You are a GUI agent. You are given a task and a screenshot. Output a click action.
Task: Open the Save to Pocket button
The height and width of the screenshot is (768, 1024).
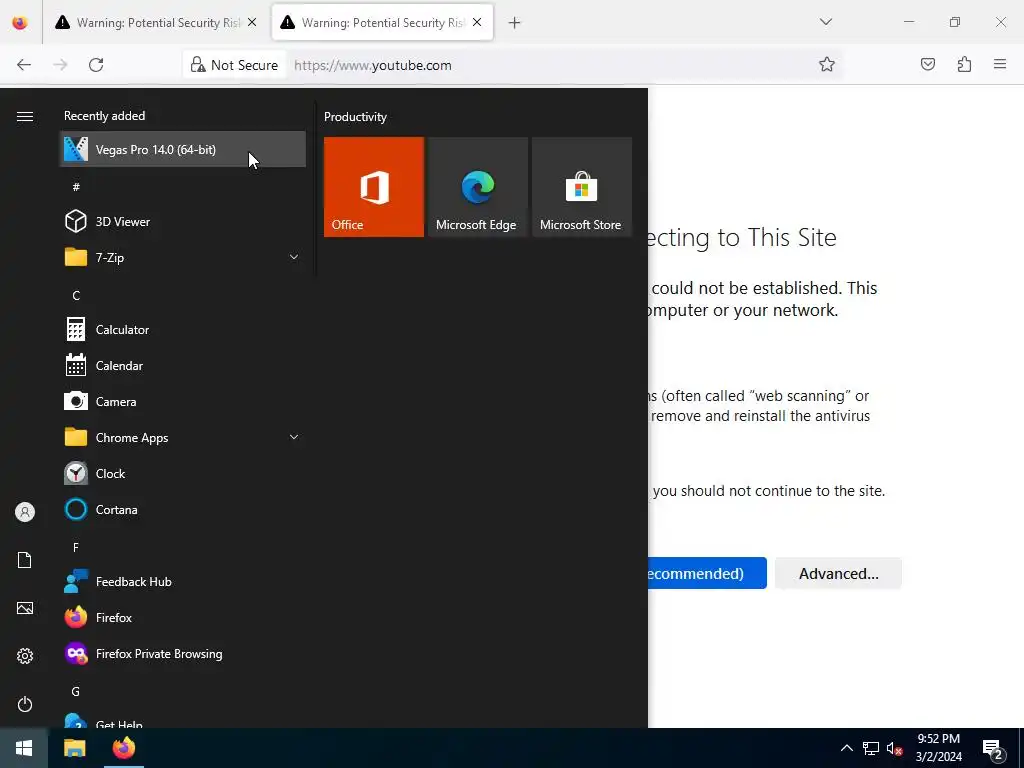(x=927, y=64)
